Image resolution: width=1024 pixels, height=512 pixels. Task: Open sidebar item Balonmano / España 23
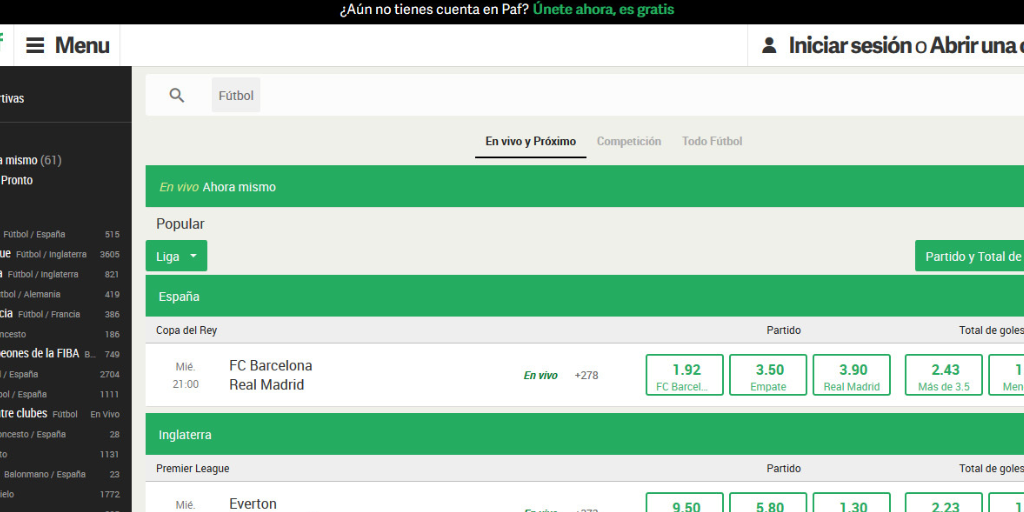60,474
